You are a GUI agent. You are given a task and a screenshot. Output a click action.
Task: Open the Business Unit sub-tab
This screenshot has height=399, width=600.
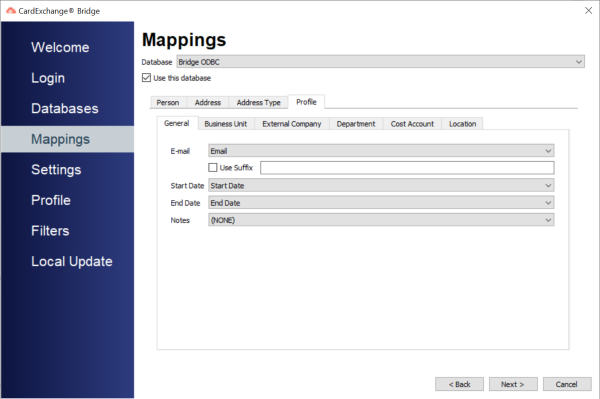(226, 124)
